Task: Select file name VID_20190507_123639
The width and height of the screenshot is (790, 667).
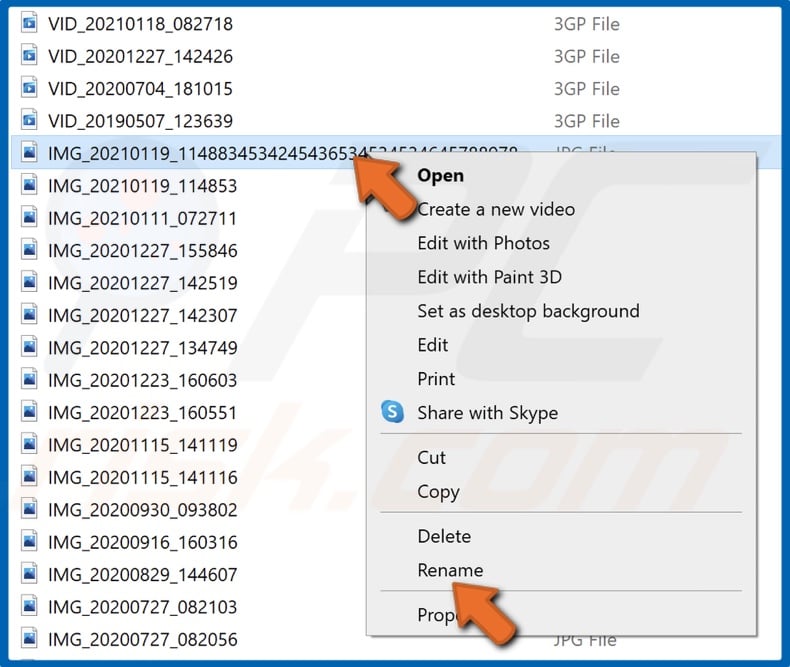Action: (x=141, y=121)
